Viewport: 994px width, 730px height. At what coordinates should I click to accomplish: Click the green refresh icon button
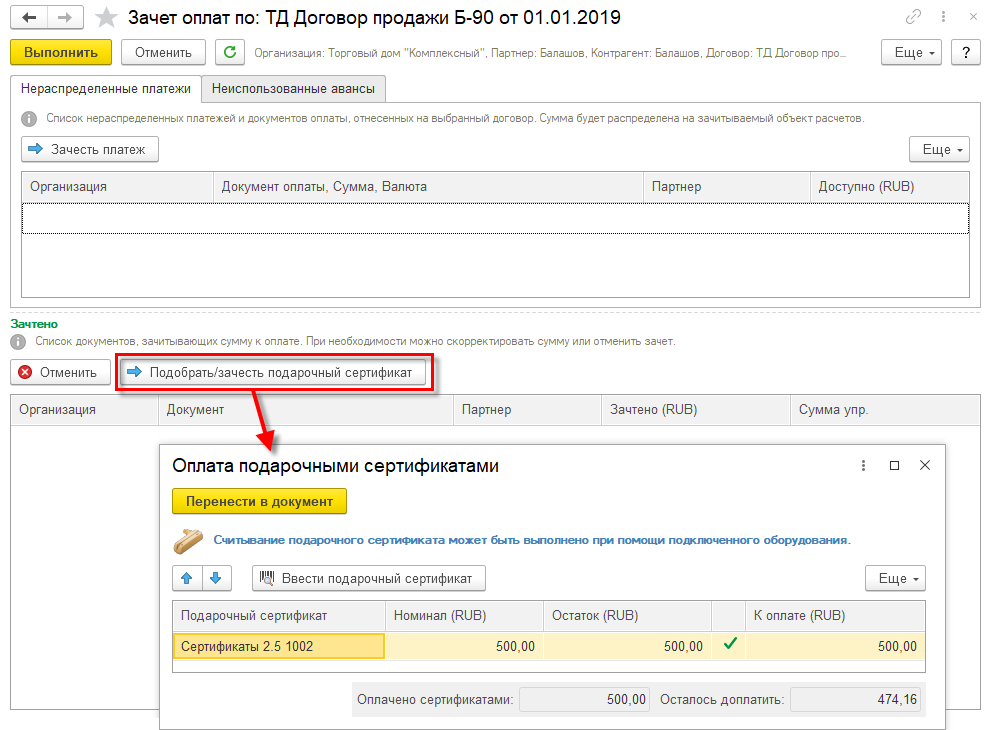click(x=230, y=52)
